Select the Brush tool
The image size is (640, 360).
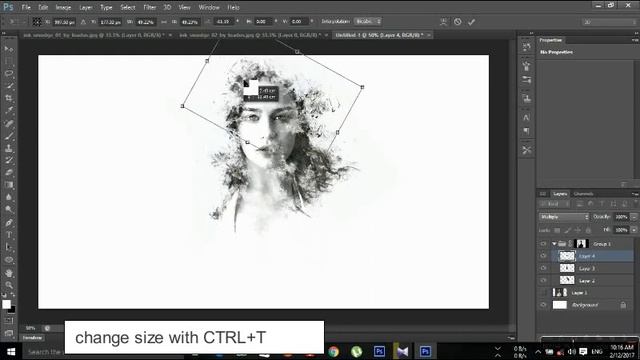pos(9,136)
